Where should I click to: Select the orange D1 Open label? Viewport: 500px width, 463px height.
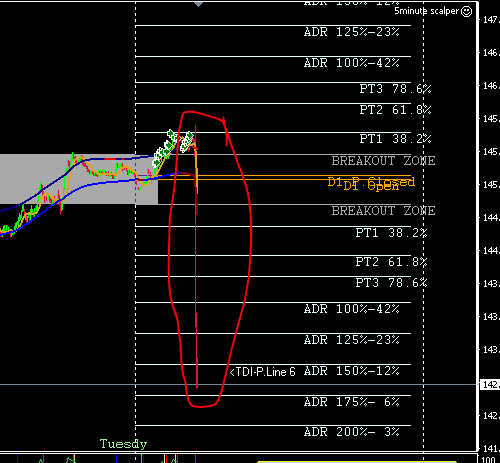371,186
